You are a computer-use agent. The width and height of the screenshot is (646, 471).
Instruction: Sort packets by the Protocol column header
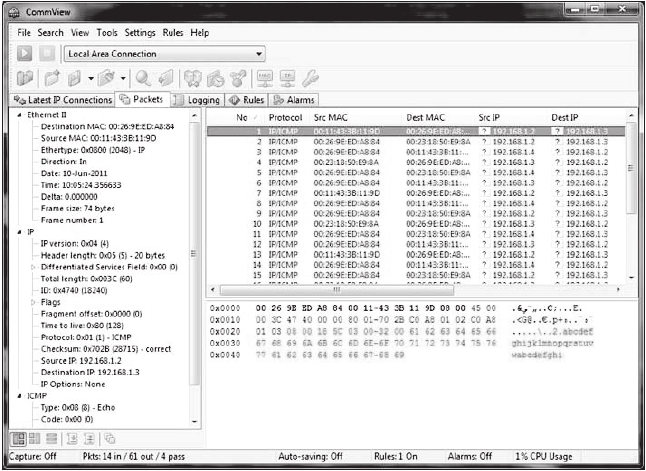pyautogui.click(x=286, y=117)
